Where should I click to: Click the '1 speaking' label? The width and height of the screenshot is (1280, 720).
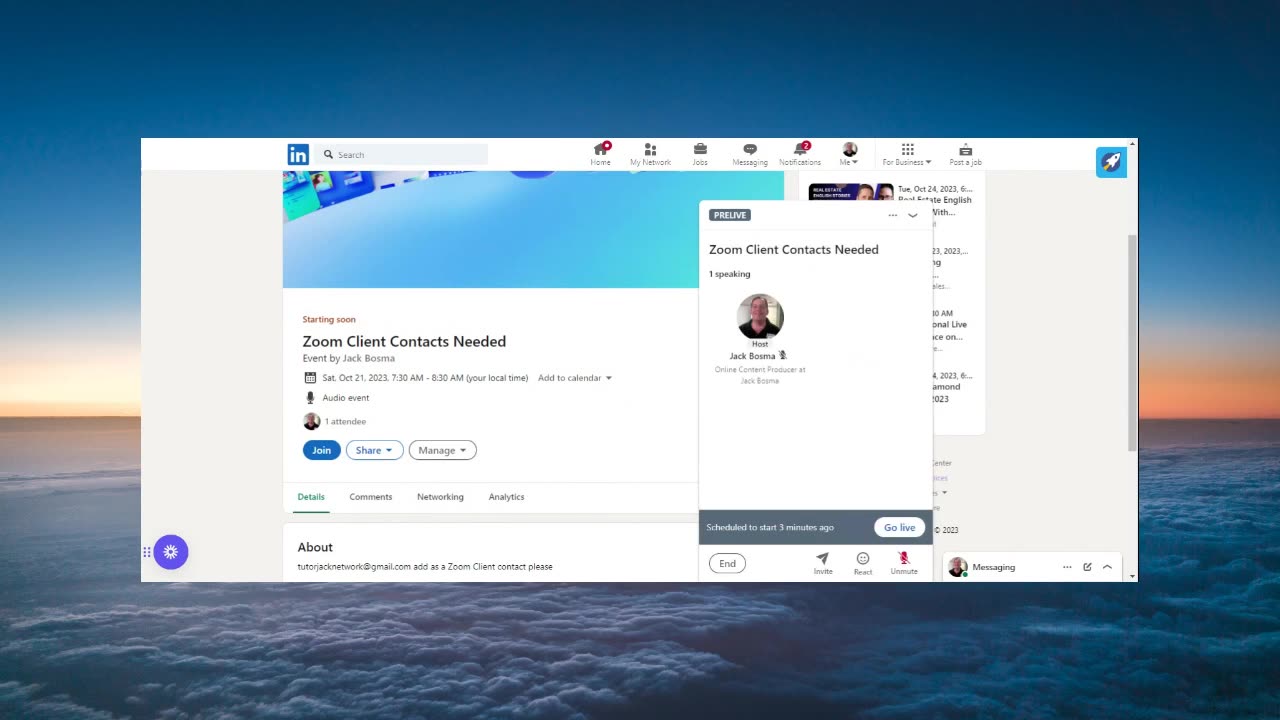click(729, 274)
